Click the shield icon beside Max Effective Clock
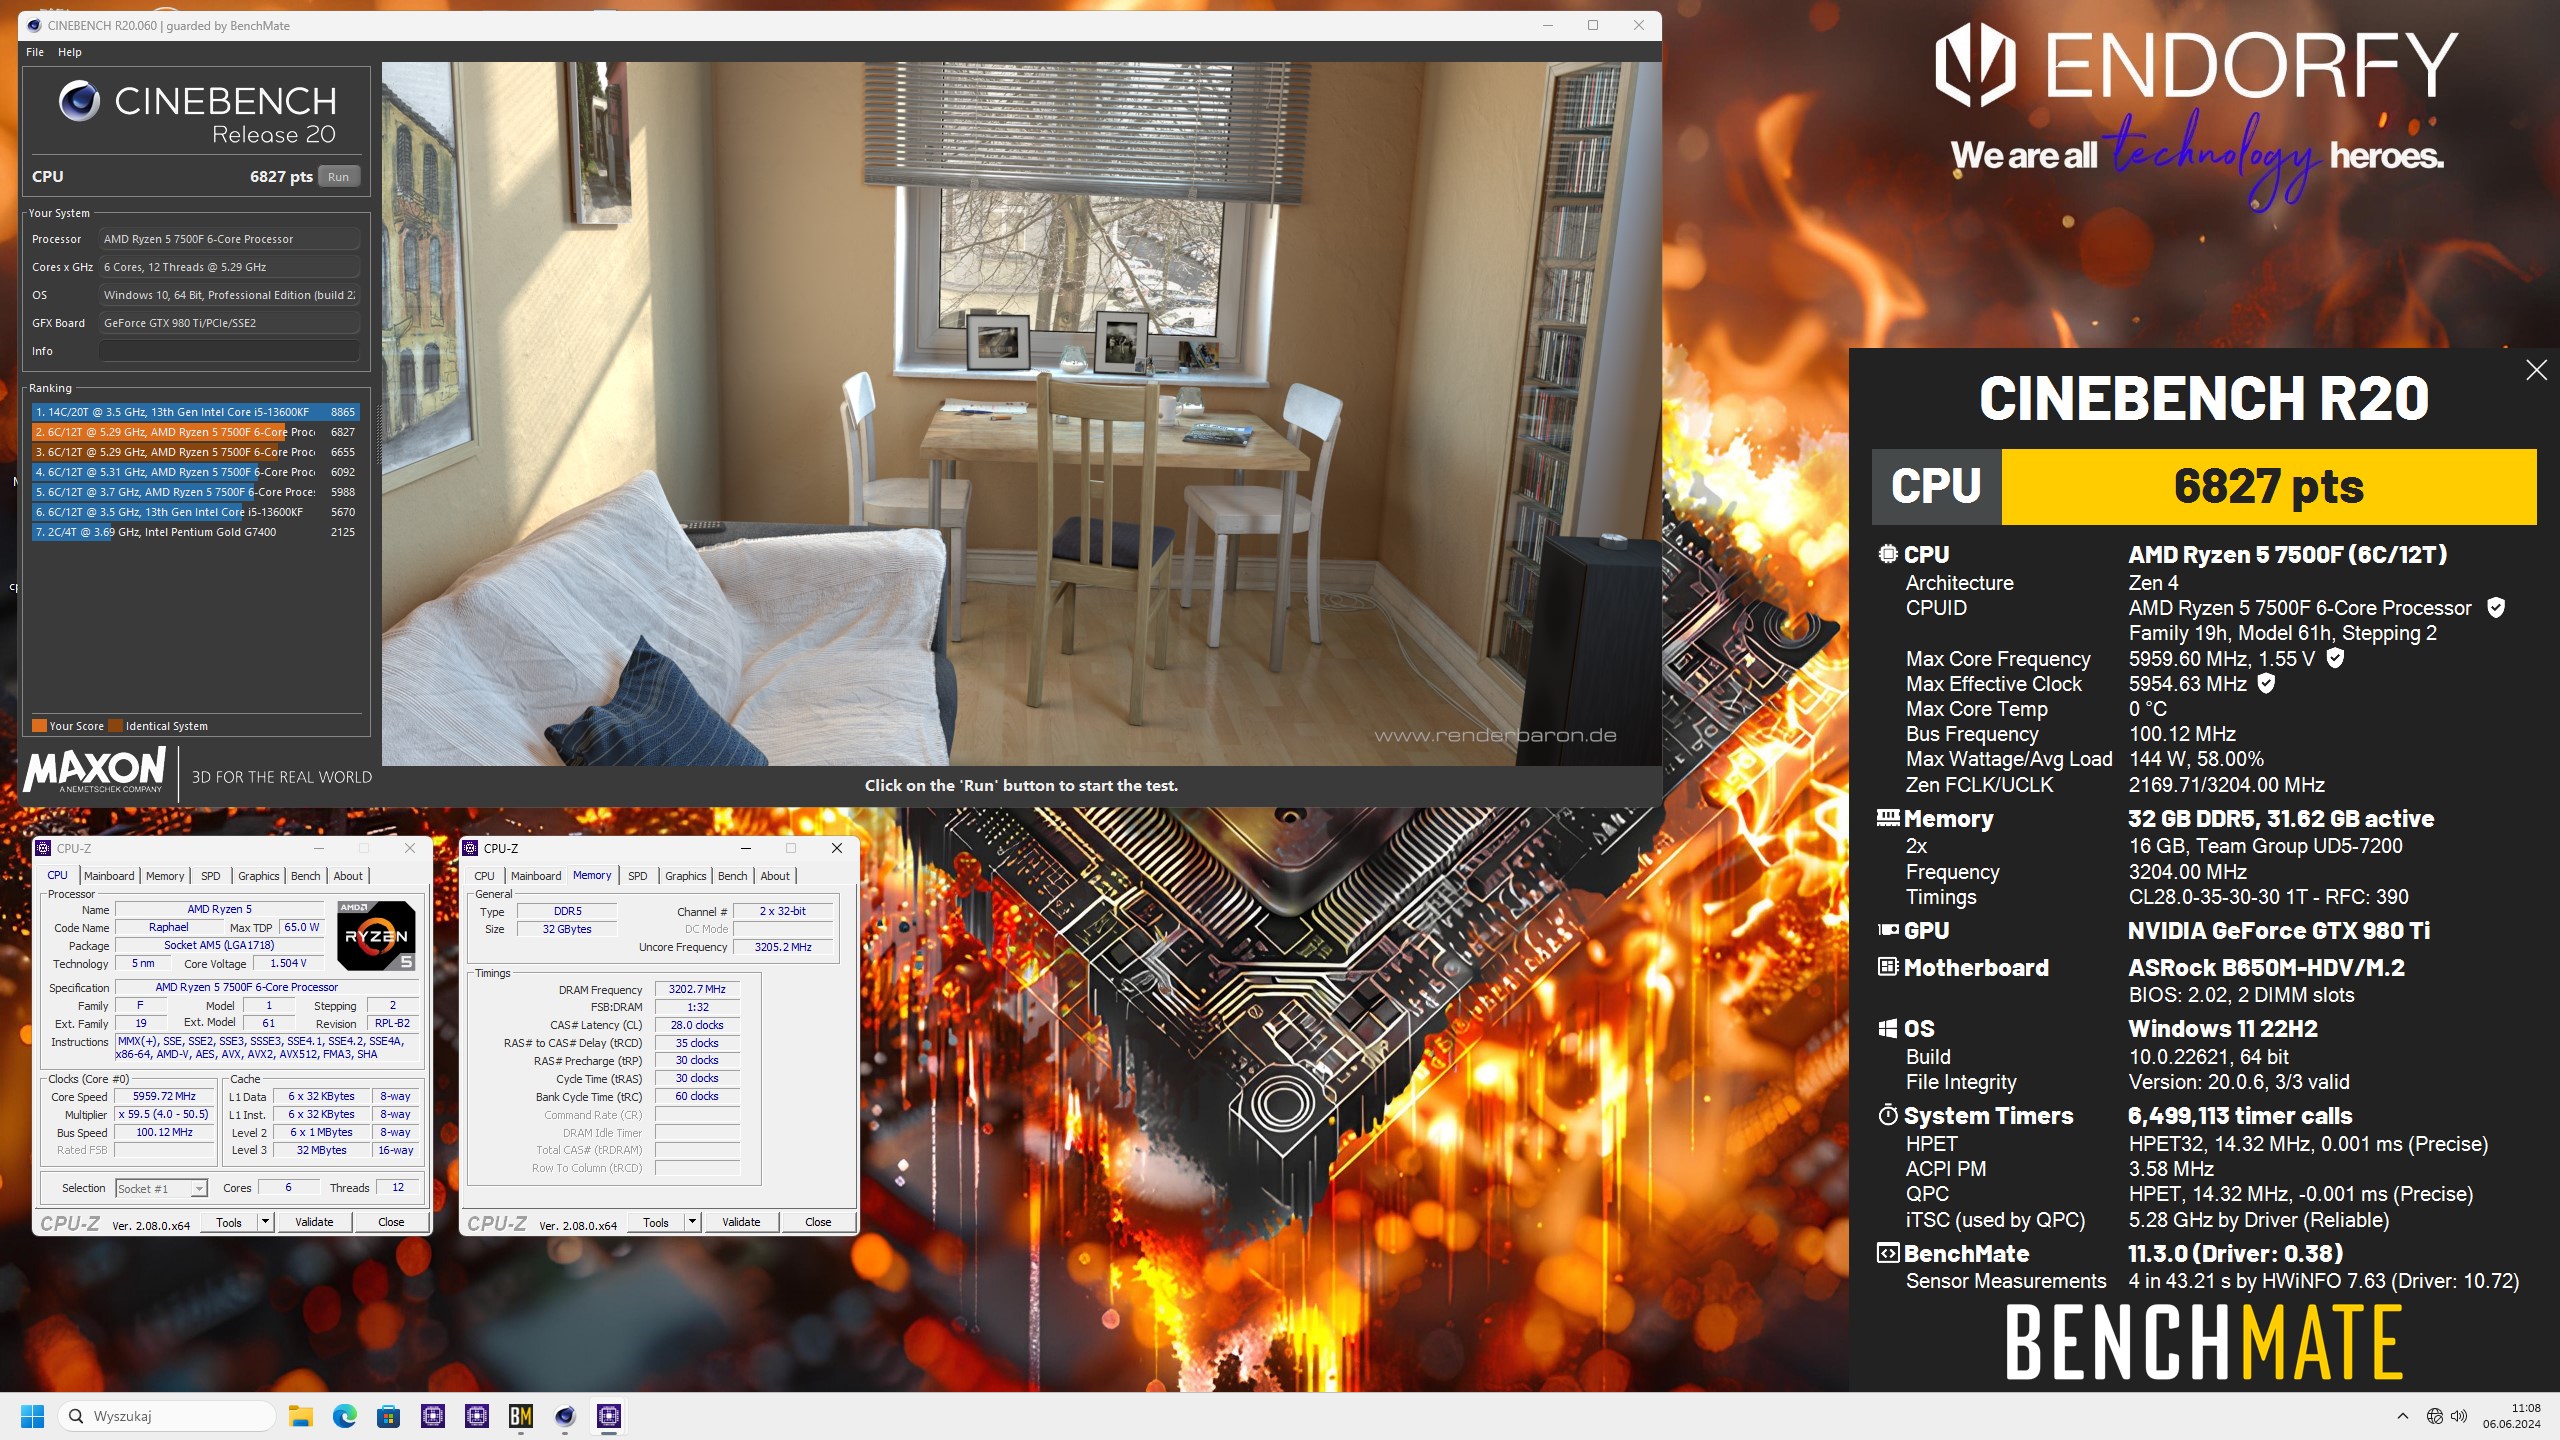The image size is (2560, 1440). [x=2267, y=683]
